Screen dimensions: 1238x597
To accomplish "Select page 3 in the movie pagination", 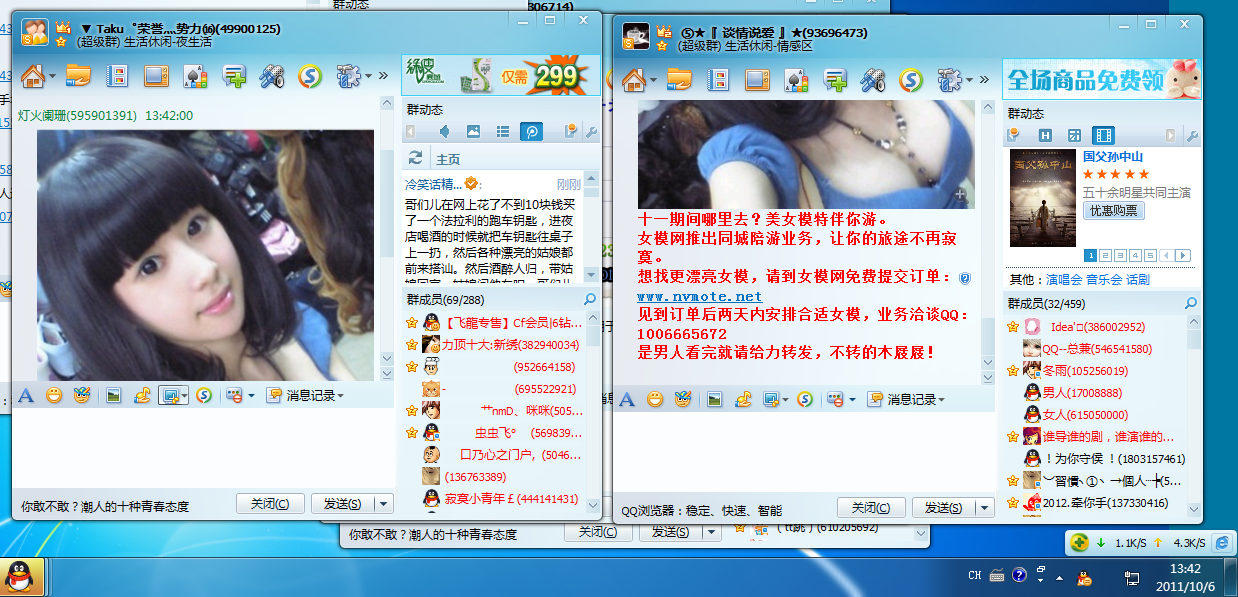I will [x=1120, y=256].
